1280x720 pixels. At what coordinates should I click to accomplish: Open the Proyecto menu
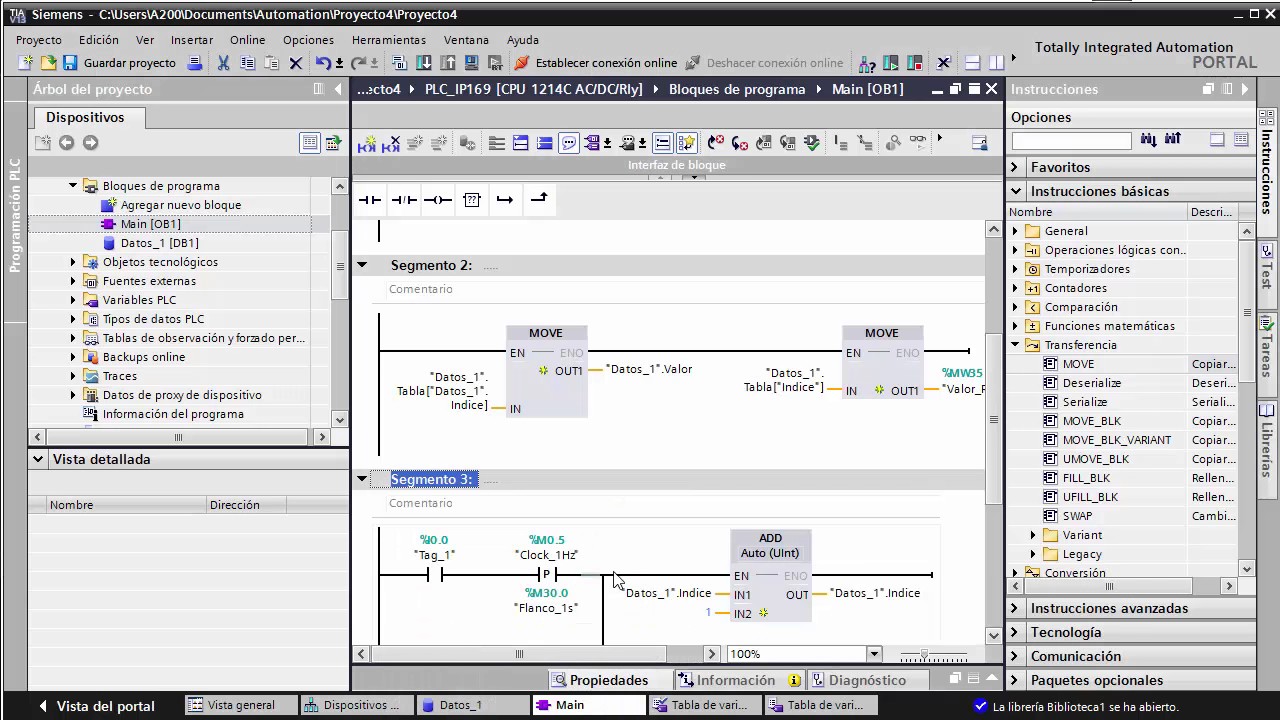pyautogui.click(x=39, y=40)
